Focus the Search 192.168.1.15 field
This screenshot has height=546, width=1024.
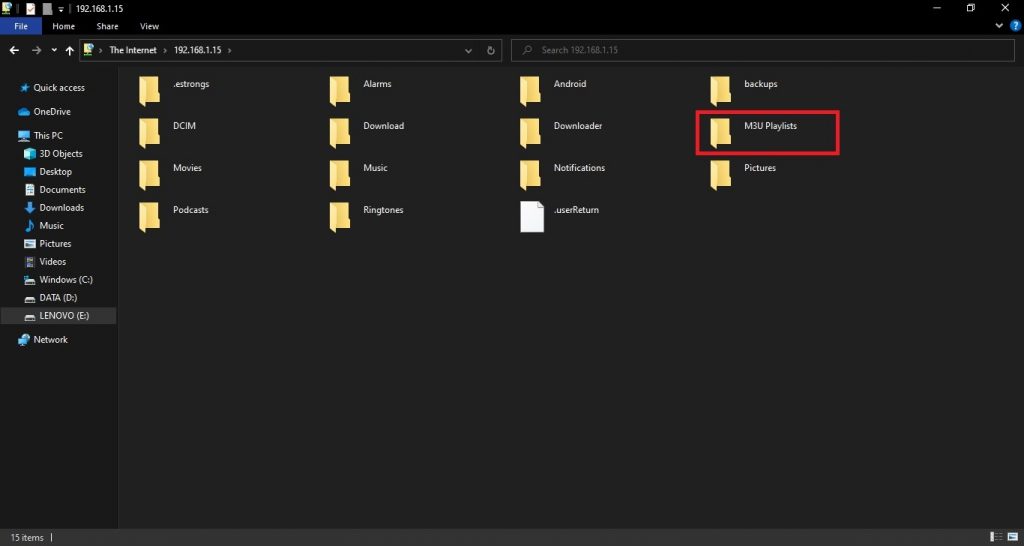point(762,50)
